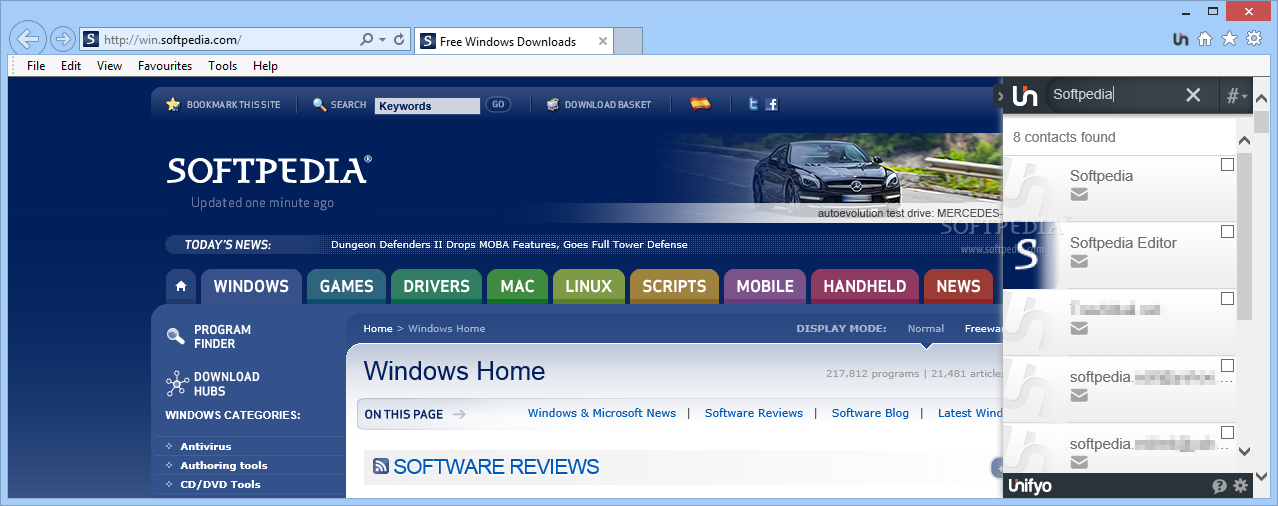Switch to the GAMES tab
Image resolution: width=1278 pixels, height=506 pixels.
(x=346, y=286)
